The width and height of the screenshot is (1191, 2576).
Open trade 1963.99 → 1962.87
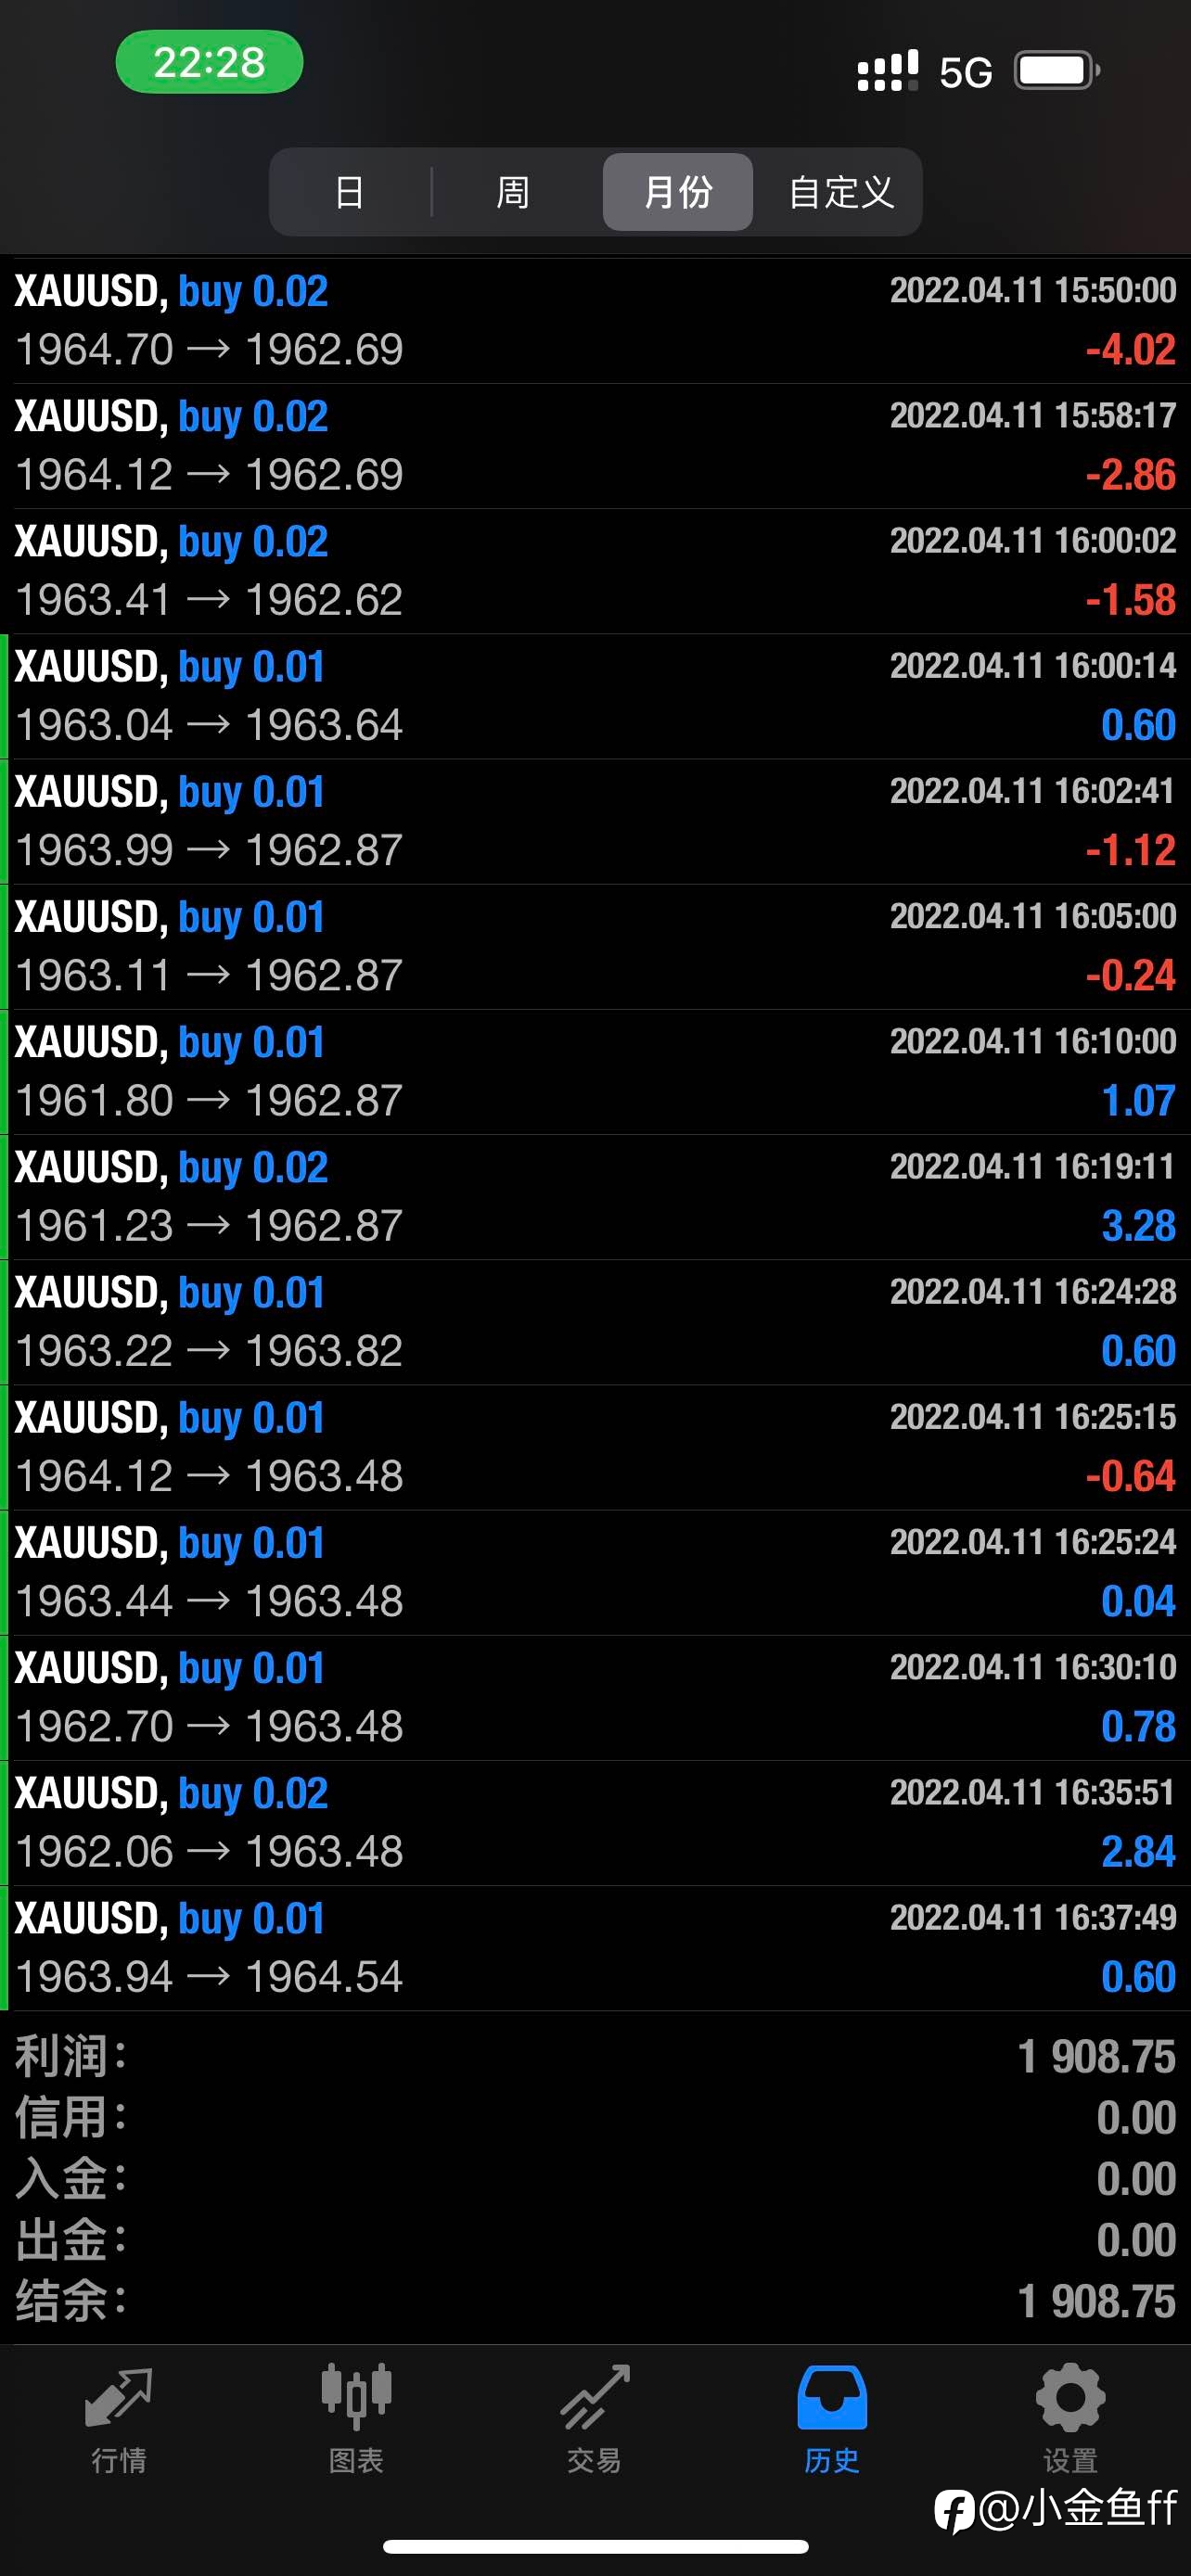point(595,821)
